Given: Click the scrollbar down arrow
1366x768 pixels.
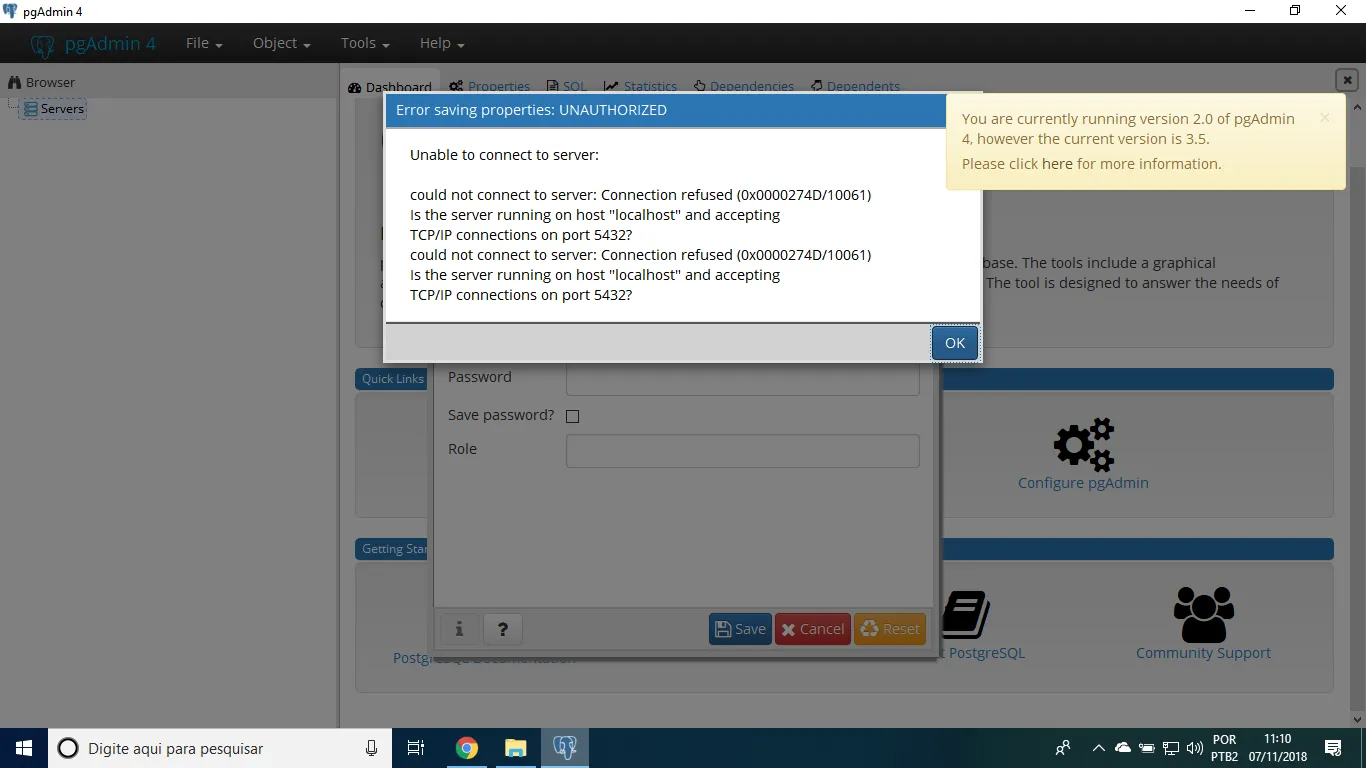Looking at the screenshot, I should [1357, 718].
